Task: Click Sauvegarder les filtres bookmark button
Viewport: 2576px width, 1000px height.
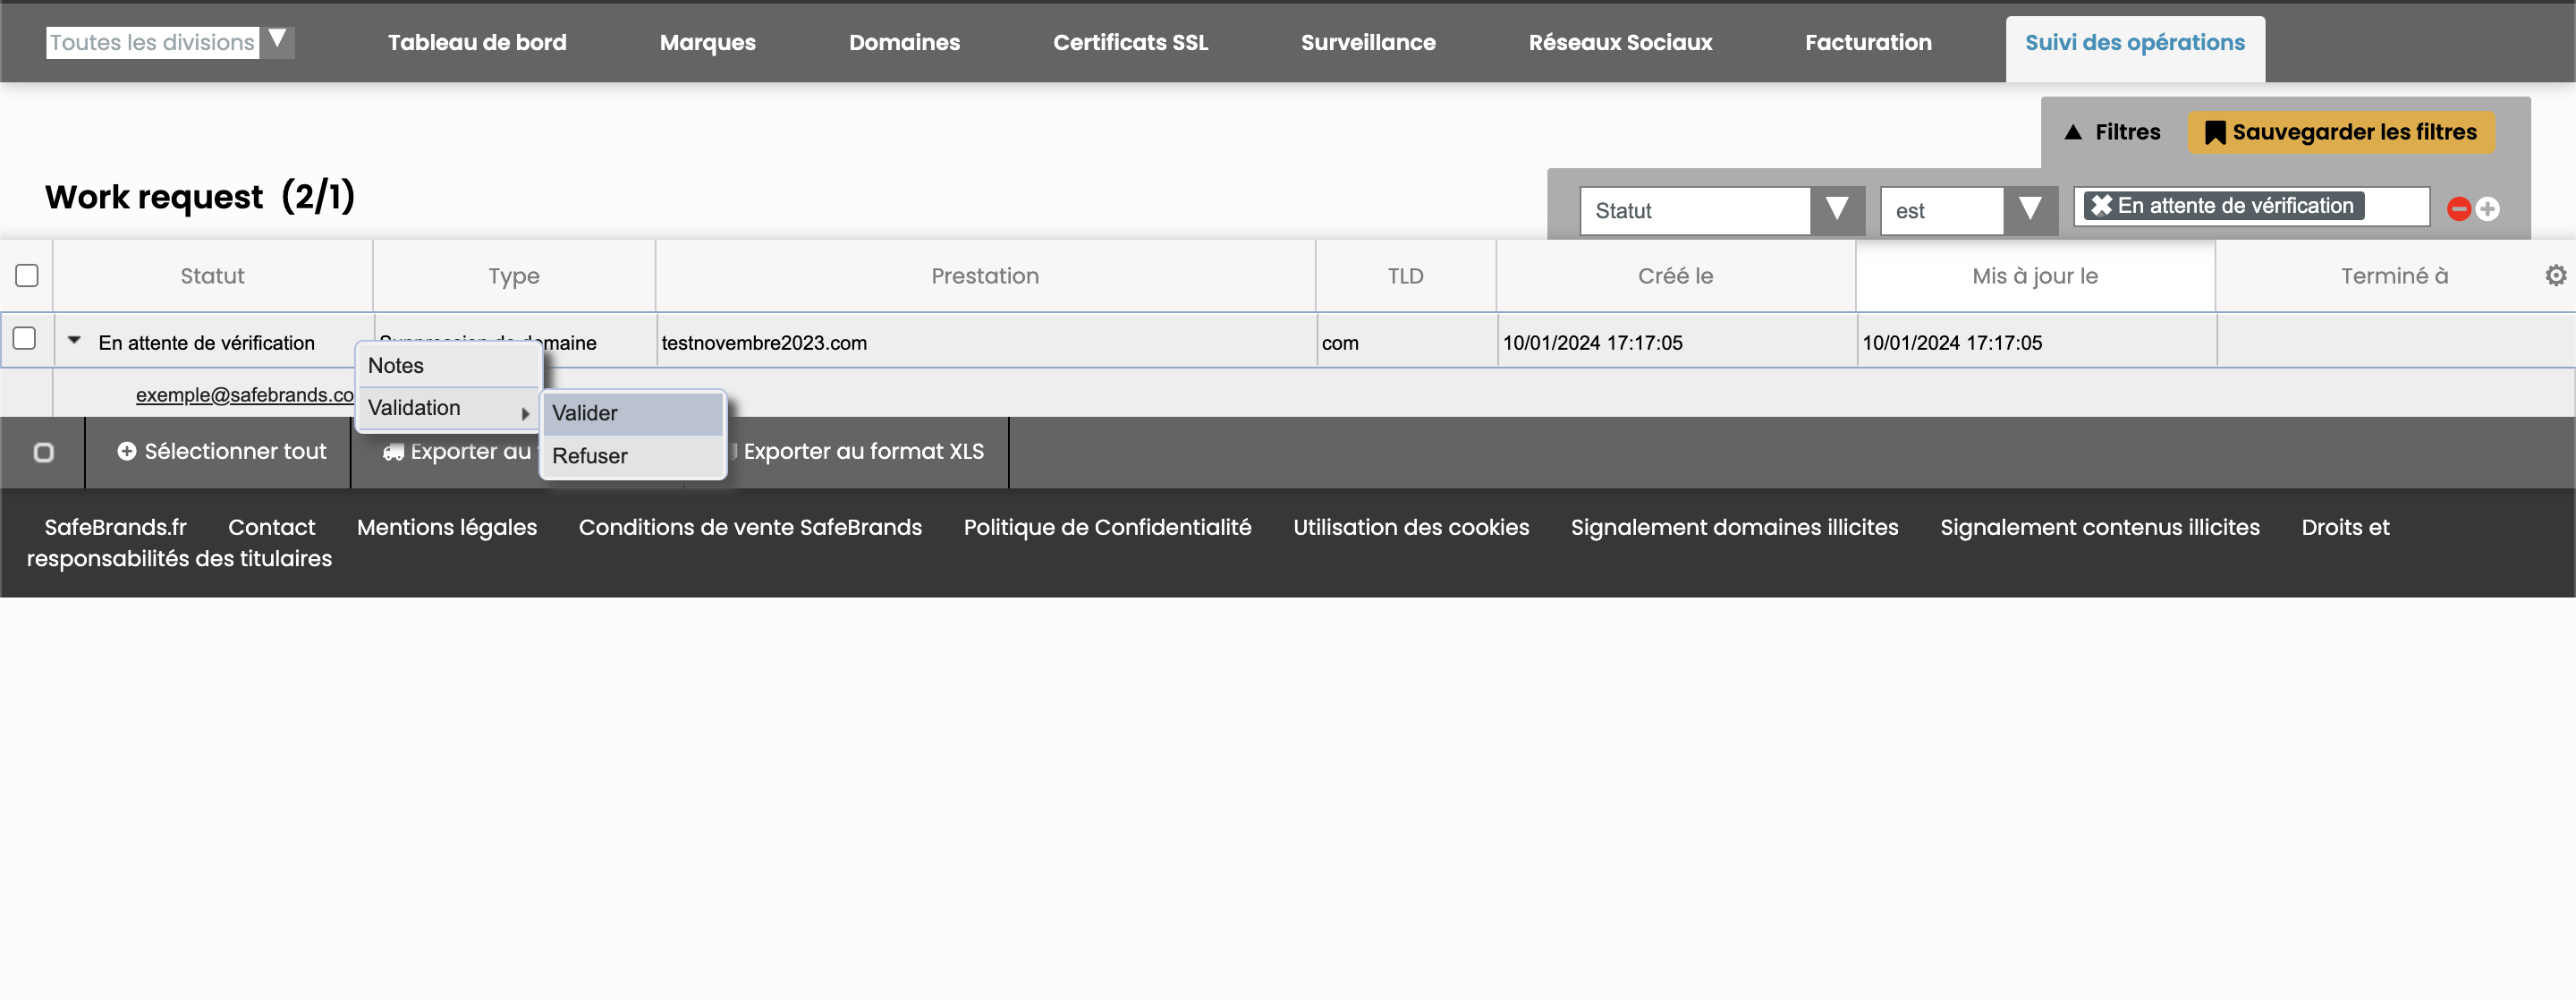Action: pos(2340,132)
